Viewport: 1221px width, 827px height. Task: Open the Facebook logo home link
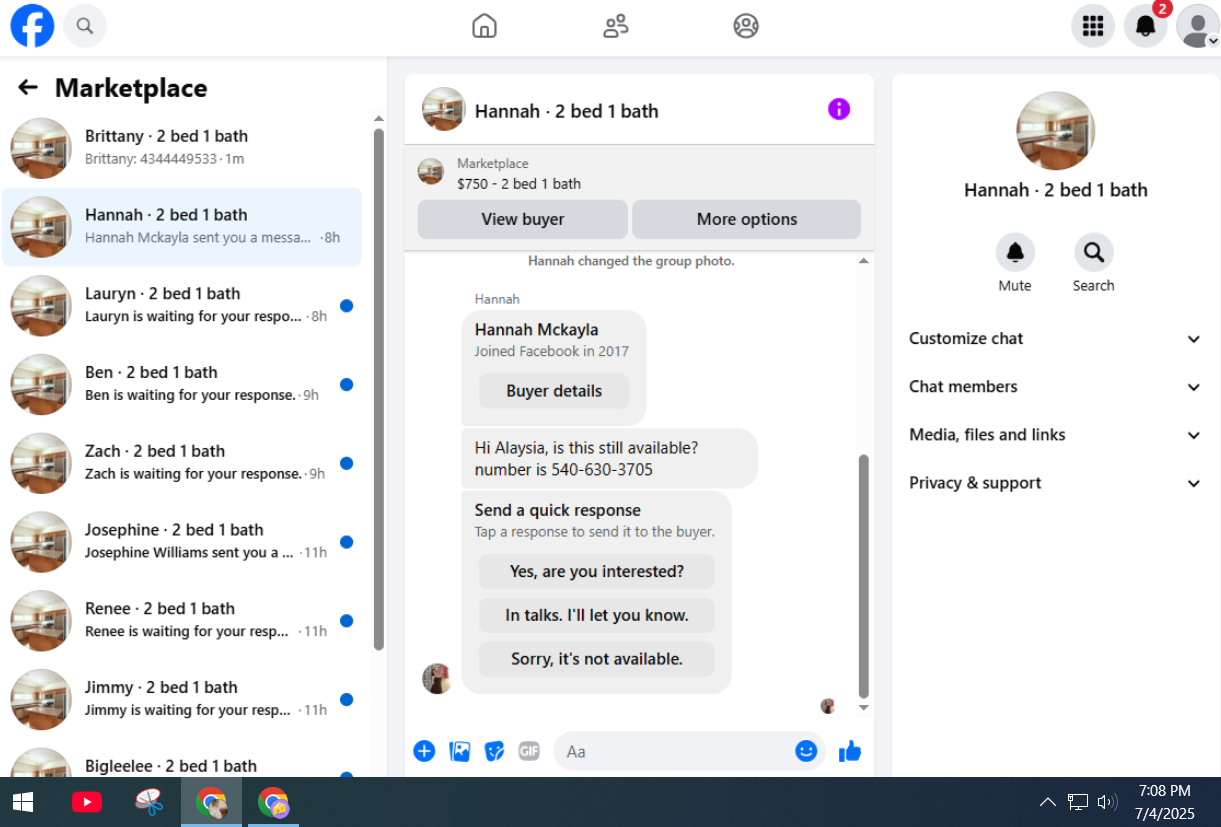32,26
